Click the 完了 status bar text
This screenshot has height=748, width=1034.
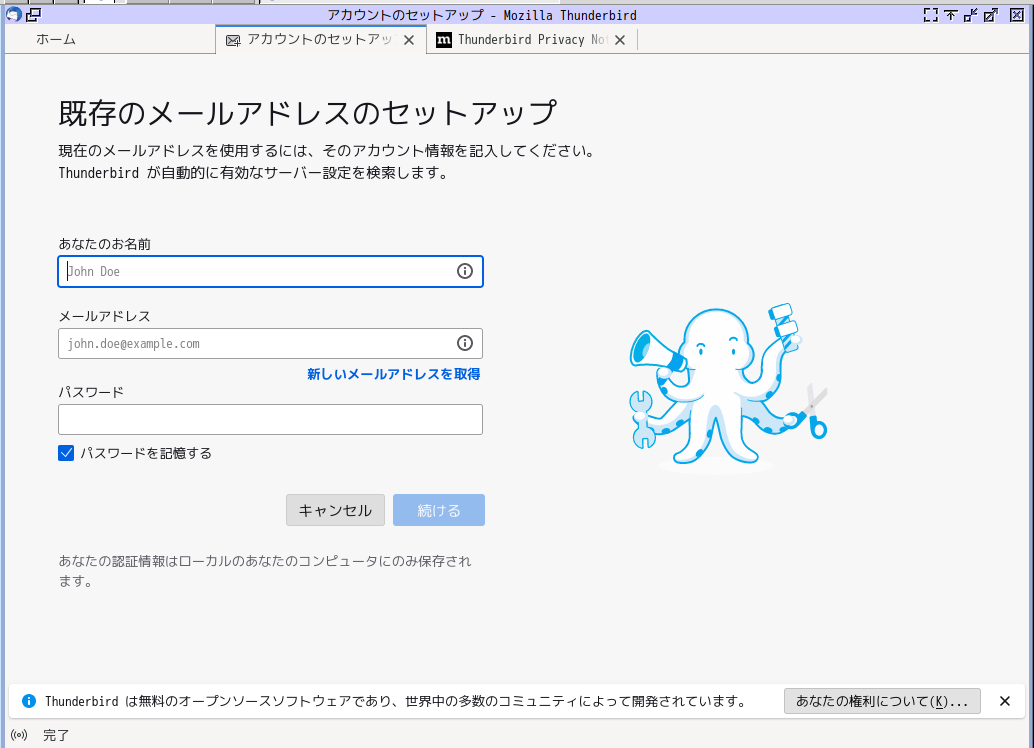coord(56,735)
